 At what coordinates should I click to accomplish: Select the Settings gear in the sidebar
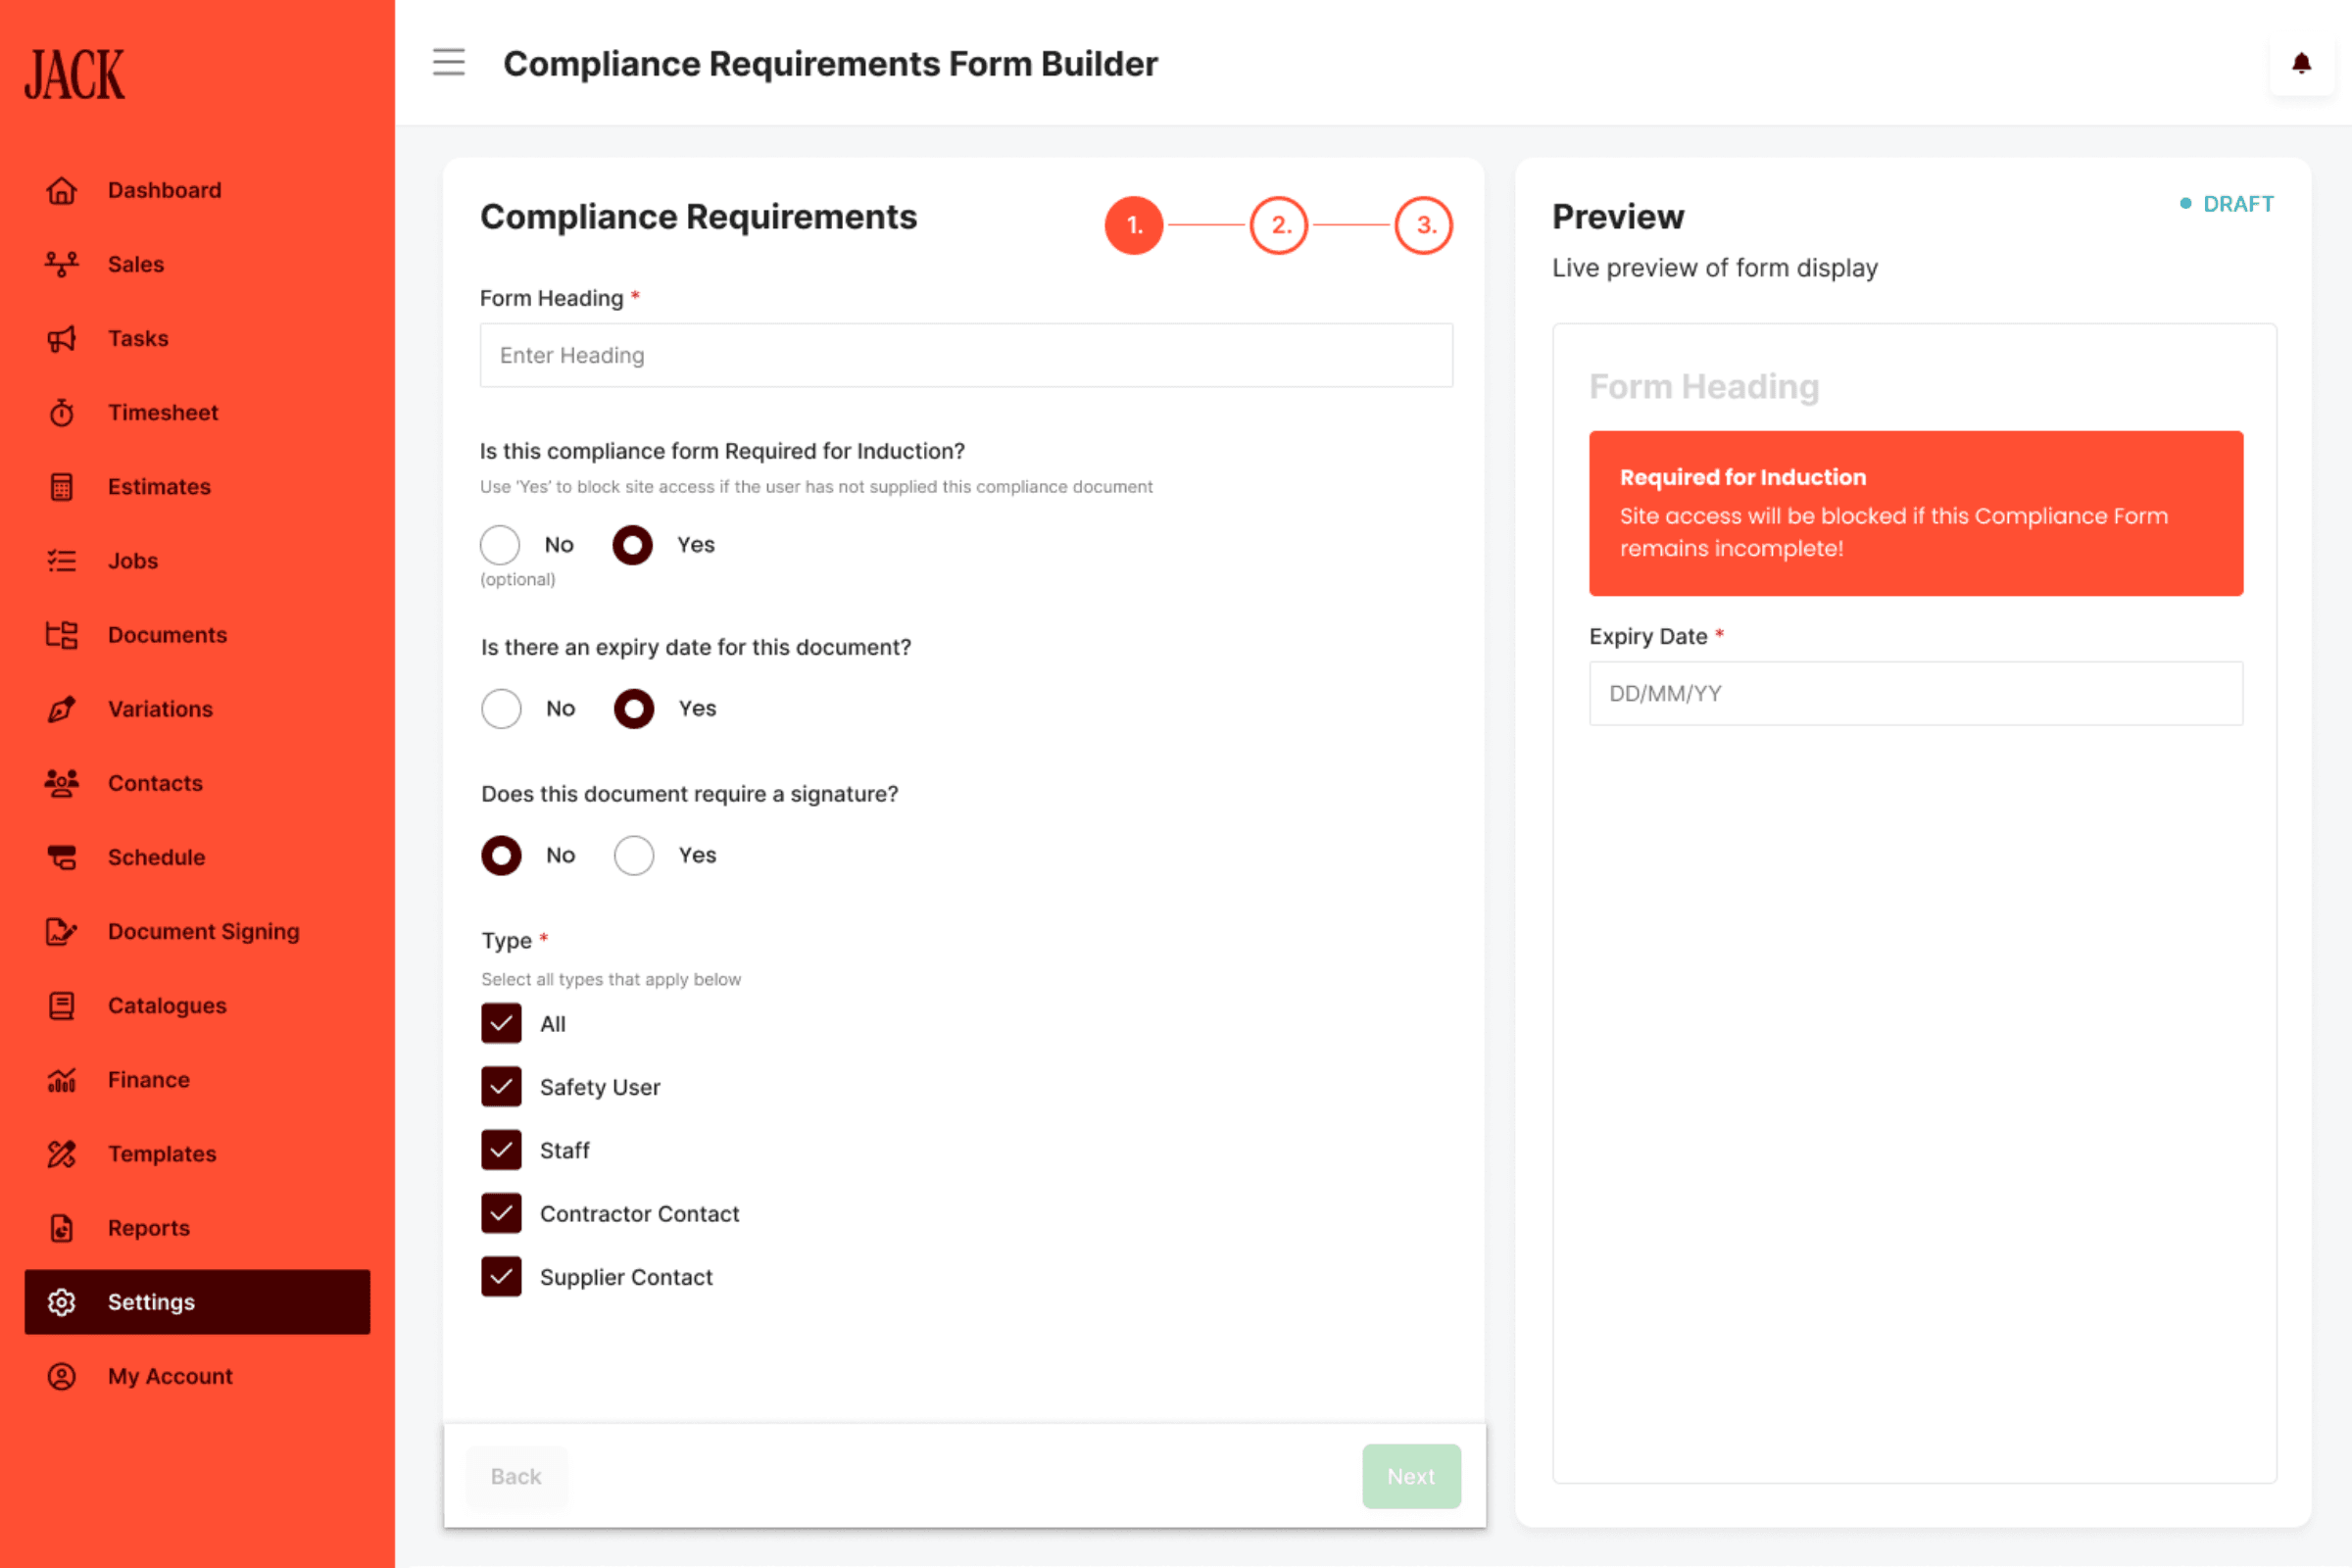[x=61, y=1301]
